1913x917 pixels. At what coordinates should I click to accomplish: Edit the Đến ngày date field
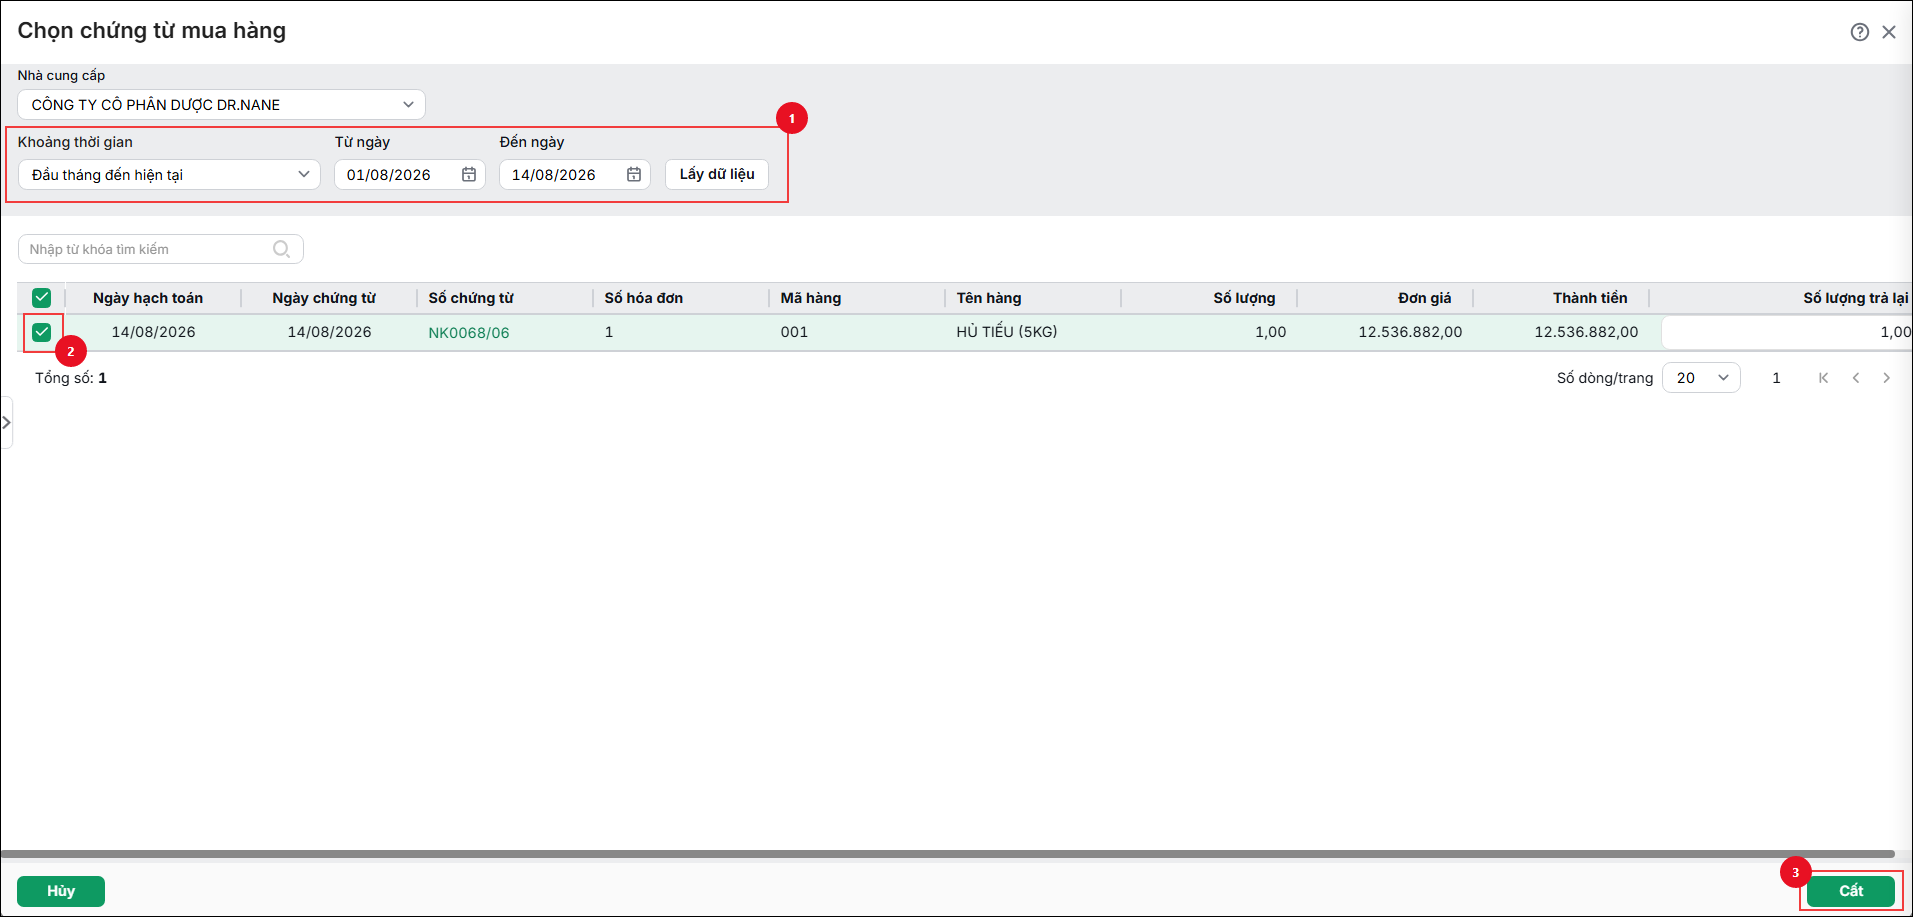tap(574, 175)
